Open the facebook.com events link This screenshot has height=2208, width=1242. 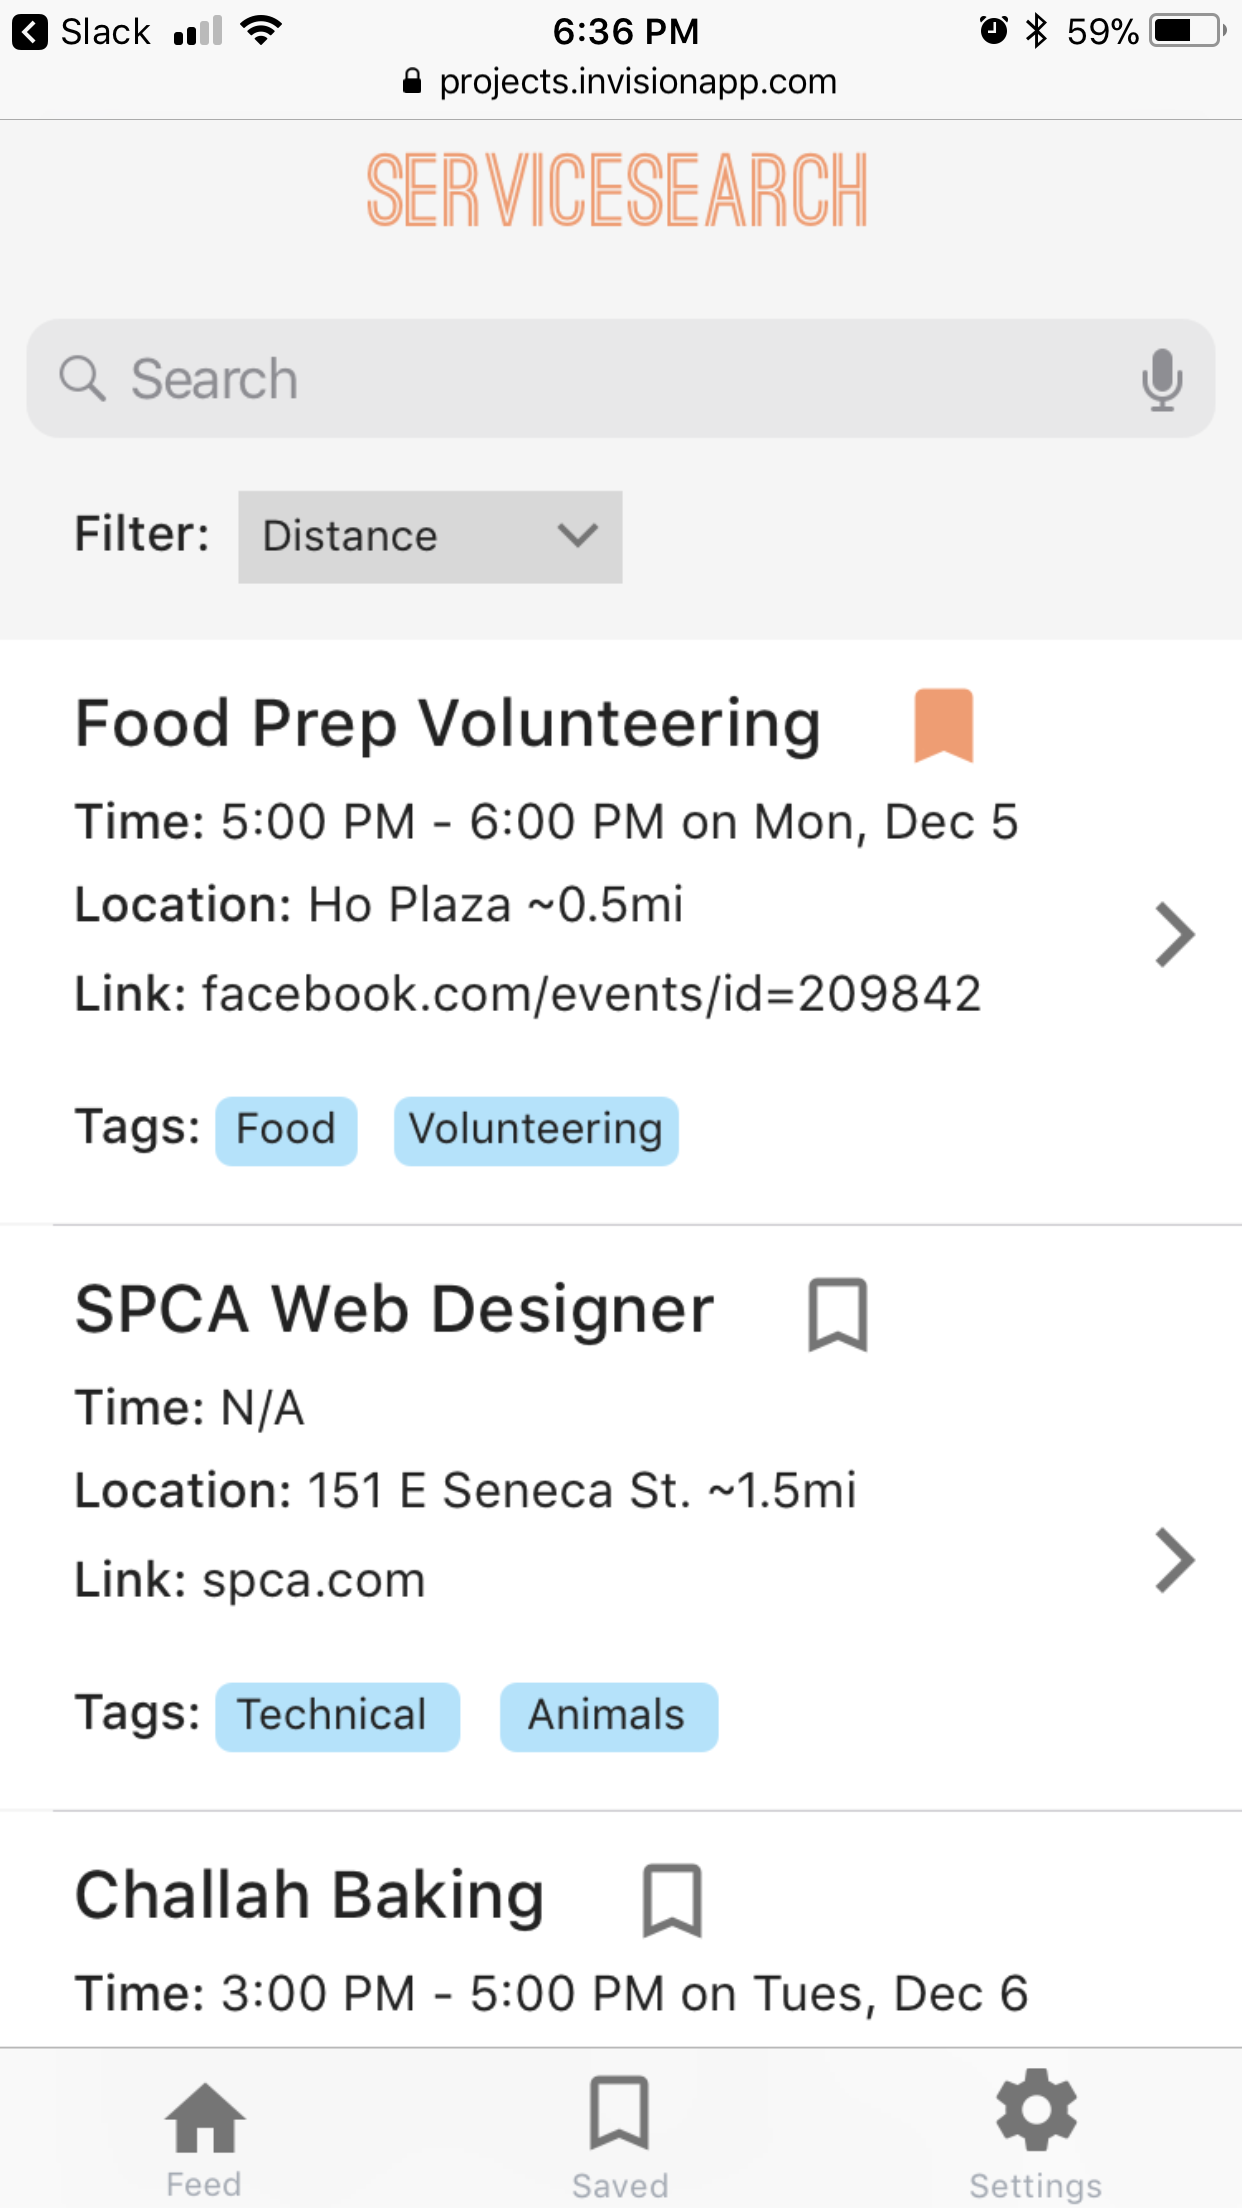tap(591, 995)
